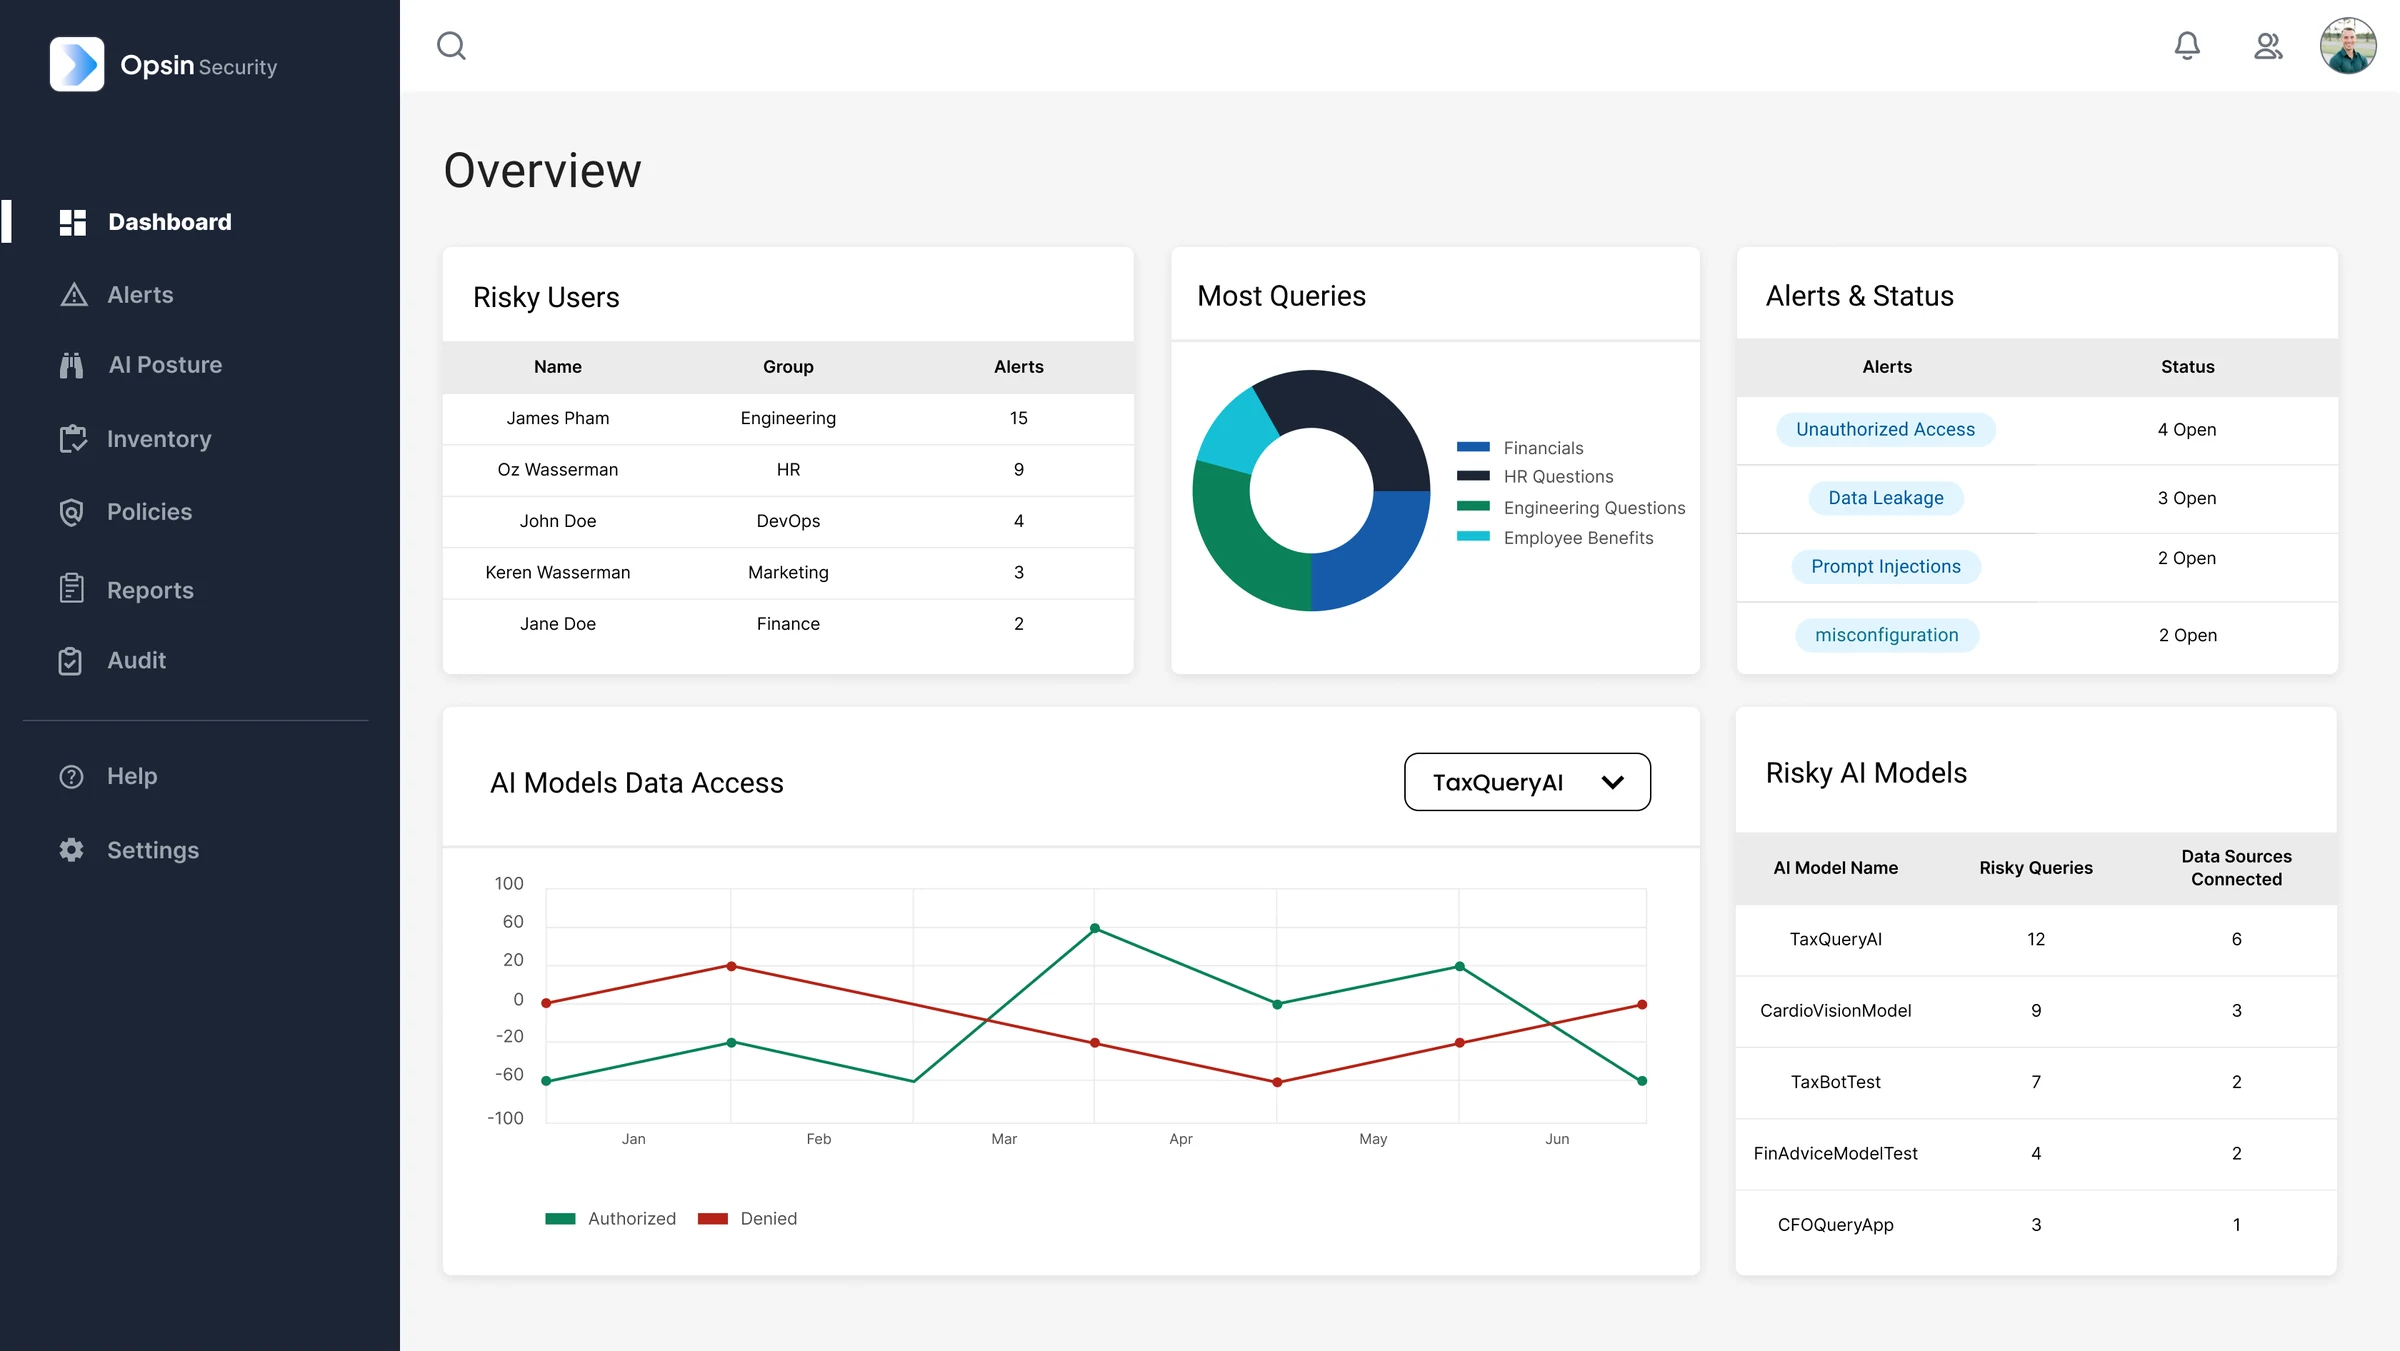Screen dimensions: 2400x1351
Task: Click the Unauthorized Access alert tag
Action: click(x=1885, y=429)
